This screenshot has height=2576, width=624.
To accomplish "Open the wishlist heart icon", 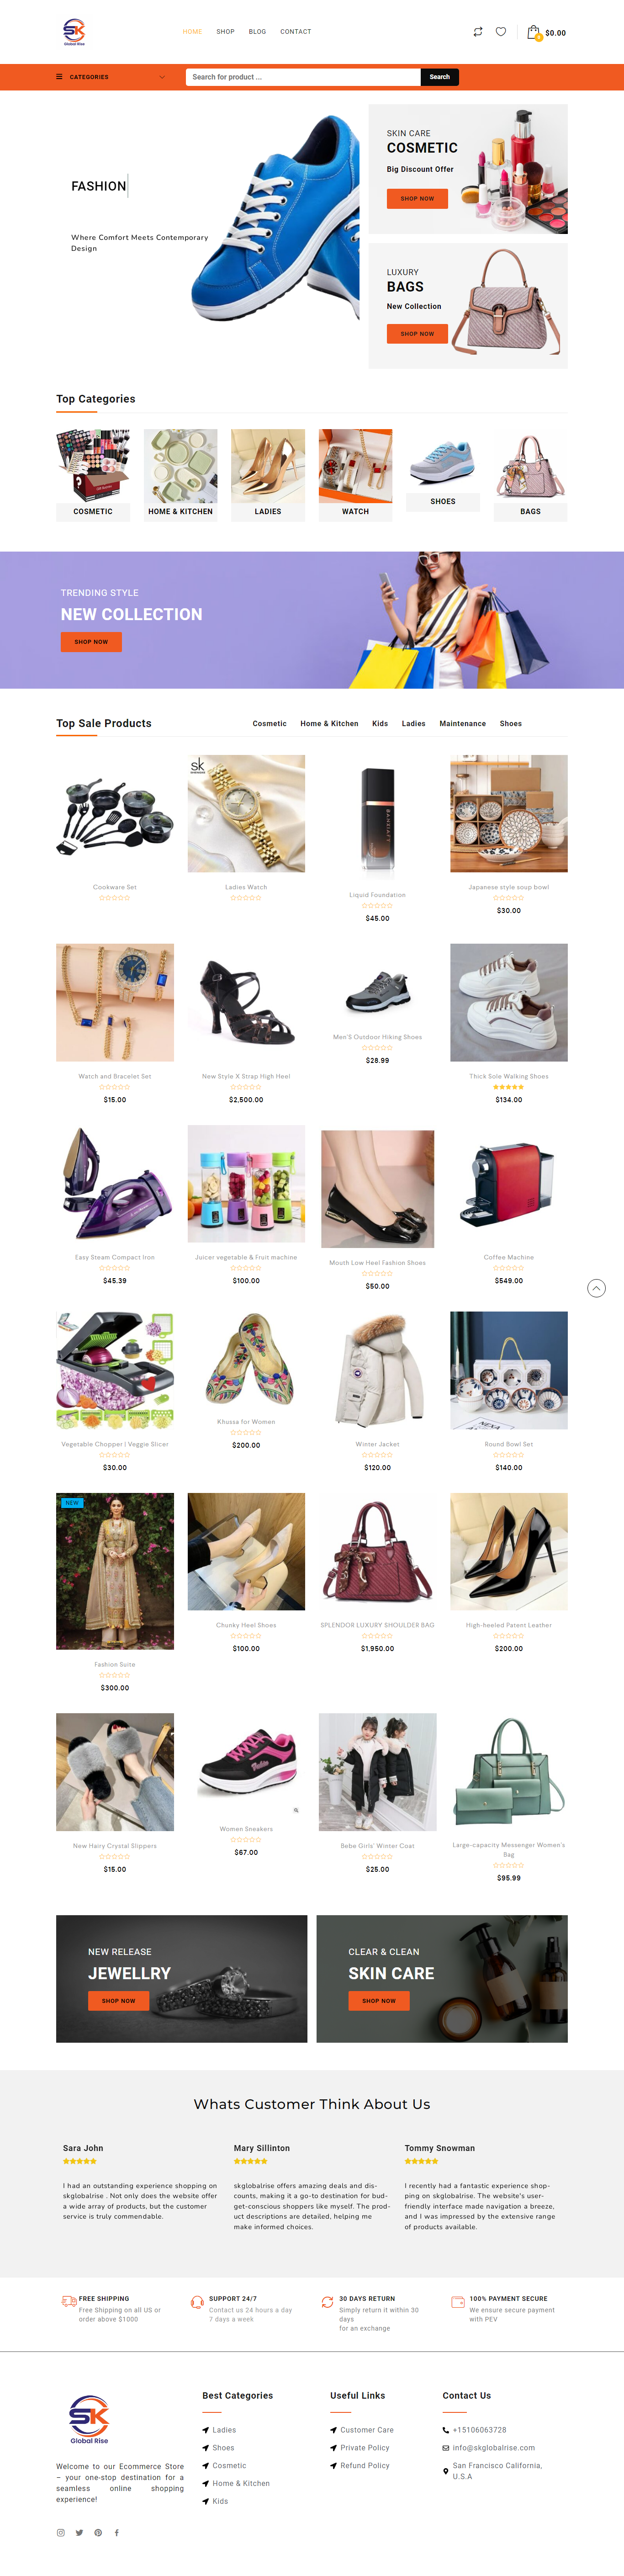I will coord(501,32).
